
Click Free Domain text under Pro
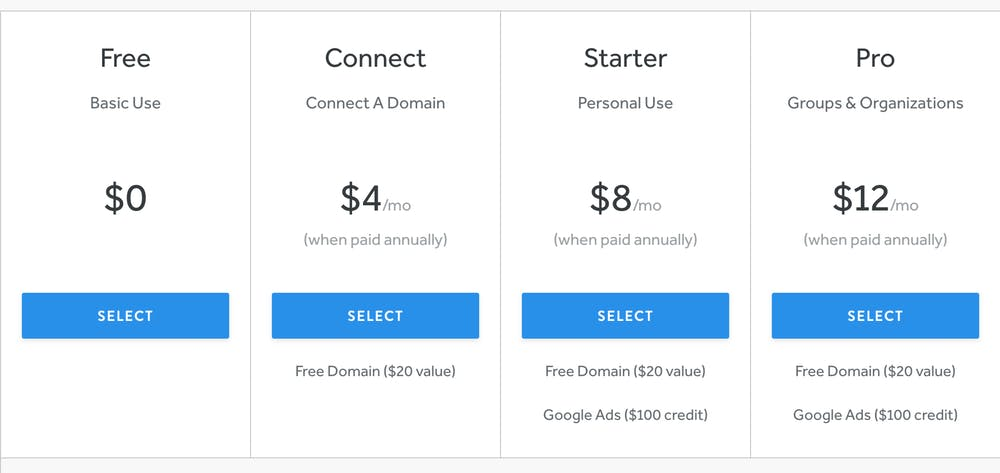(875, 371)
